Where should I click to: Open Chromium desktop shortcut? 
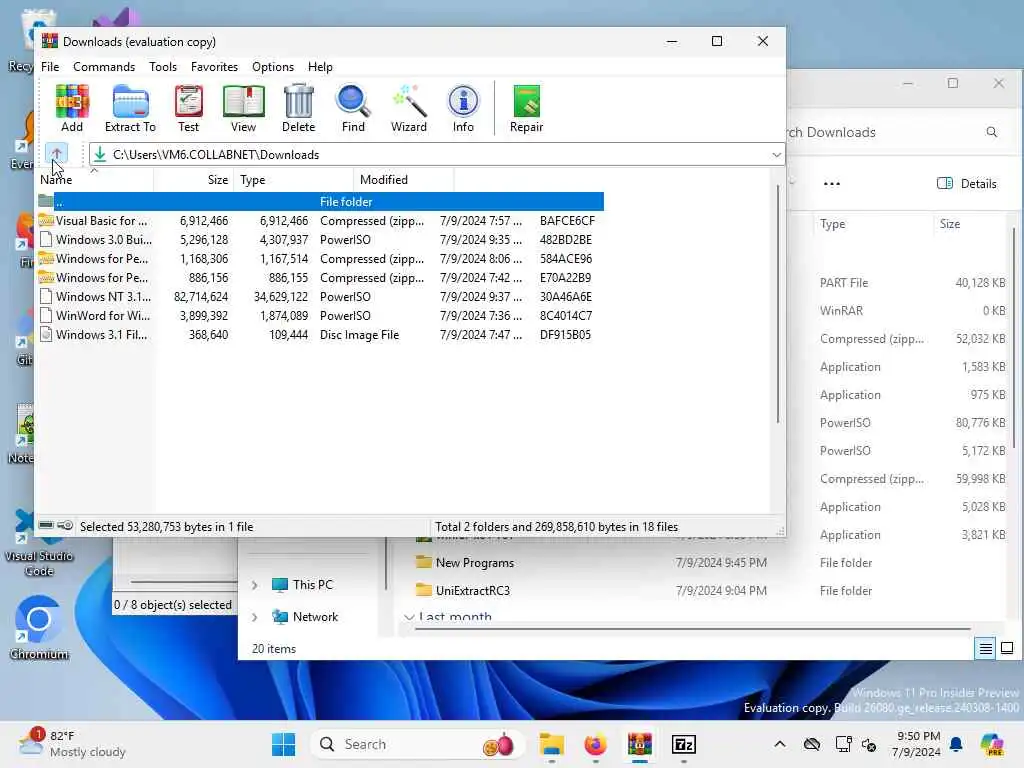(x=39, y=628)
